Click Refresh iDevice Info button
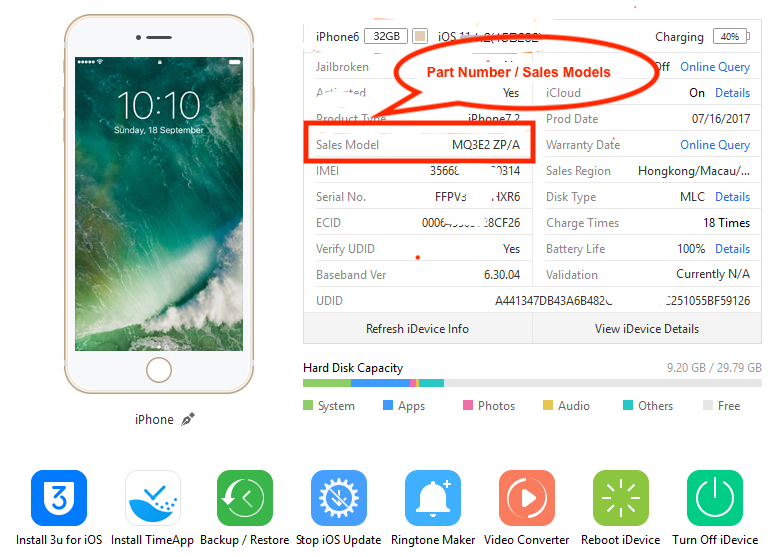Screen dimensions: 778x557 [x=417, y=329]
